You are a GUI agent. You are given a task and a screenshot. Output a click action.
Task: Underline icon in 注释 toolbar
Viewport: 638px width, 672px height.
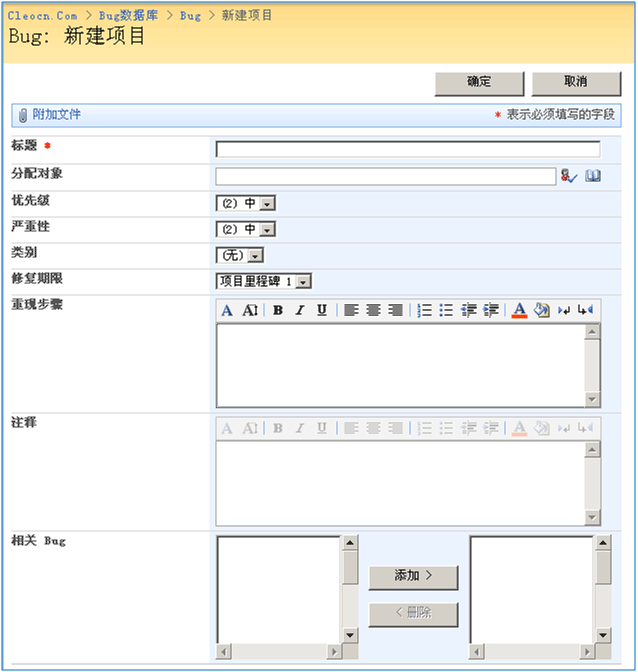(322, 428)
